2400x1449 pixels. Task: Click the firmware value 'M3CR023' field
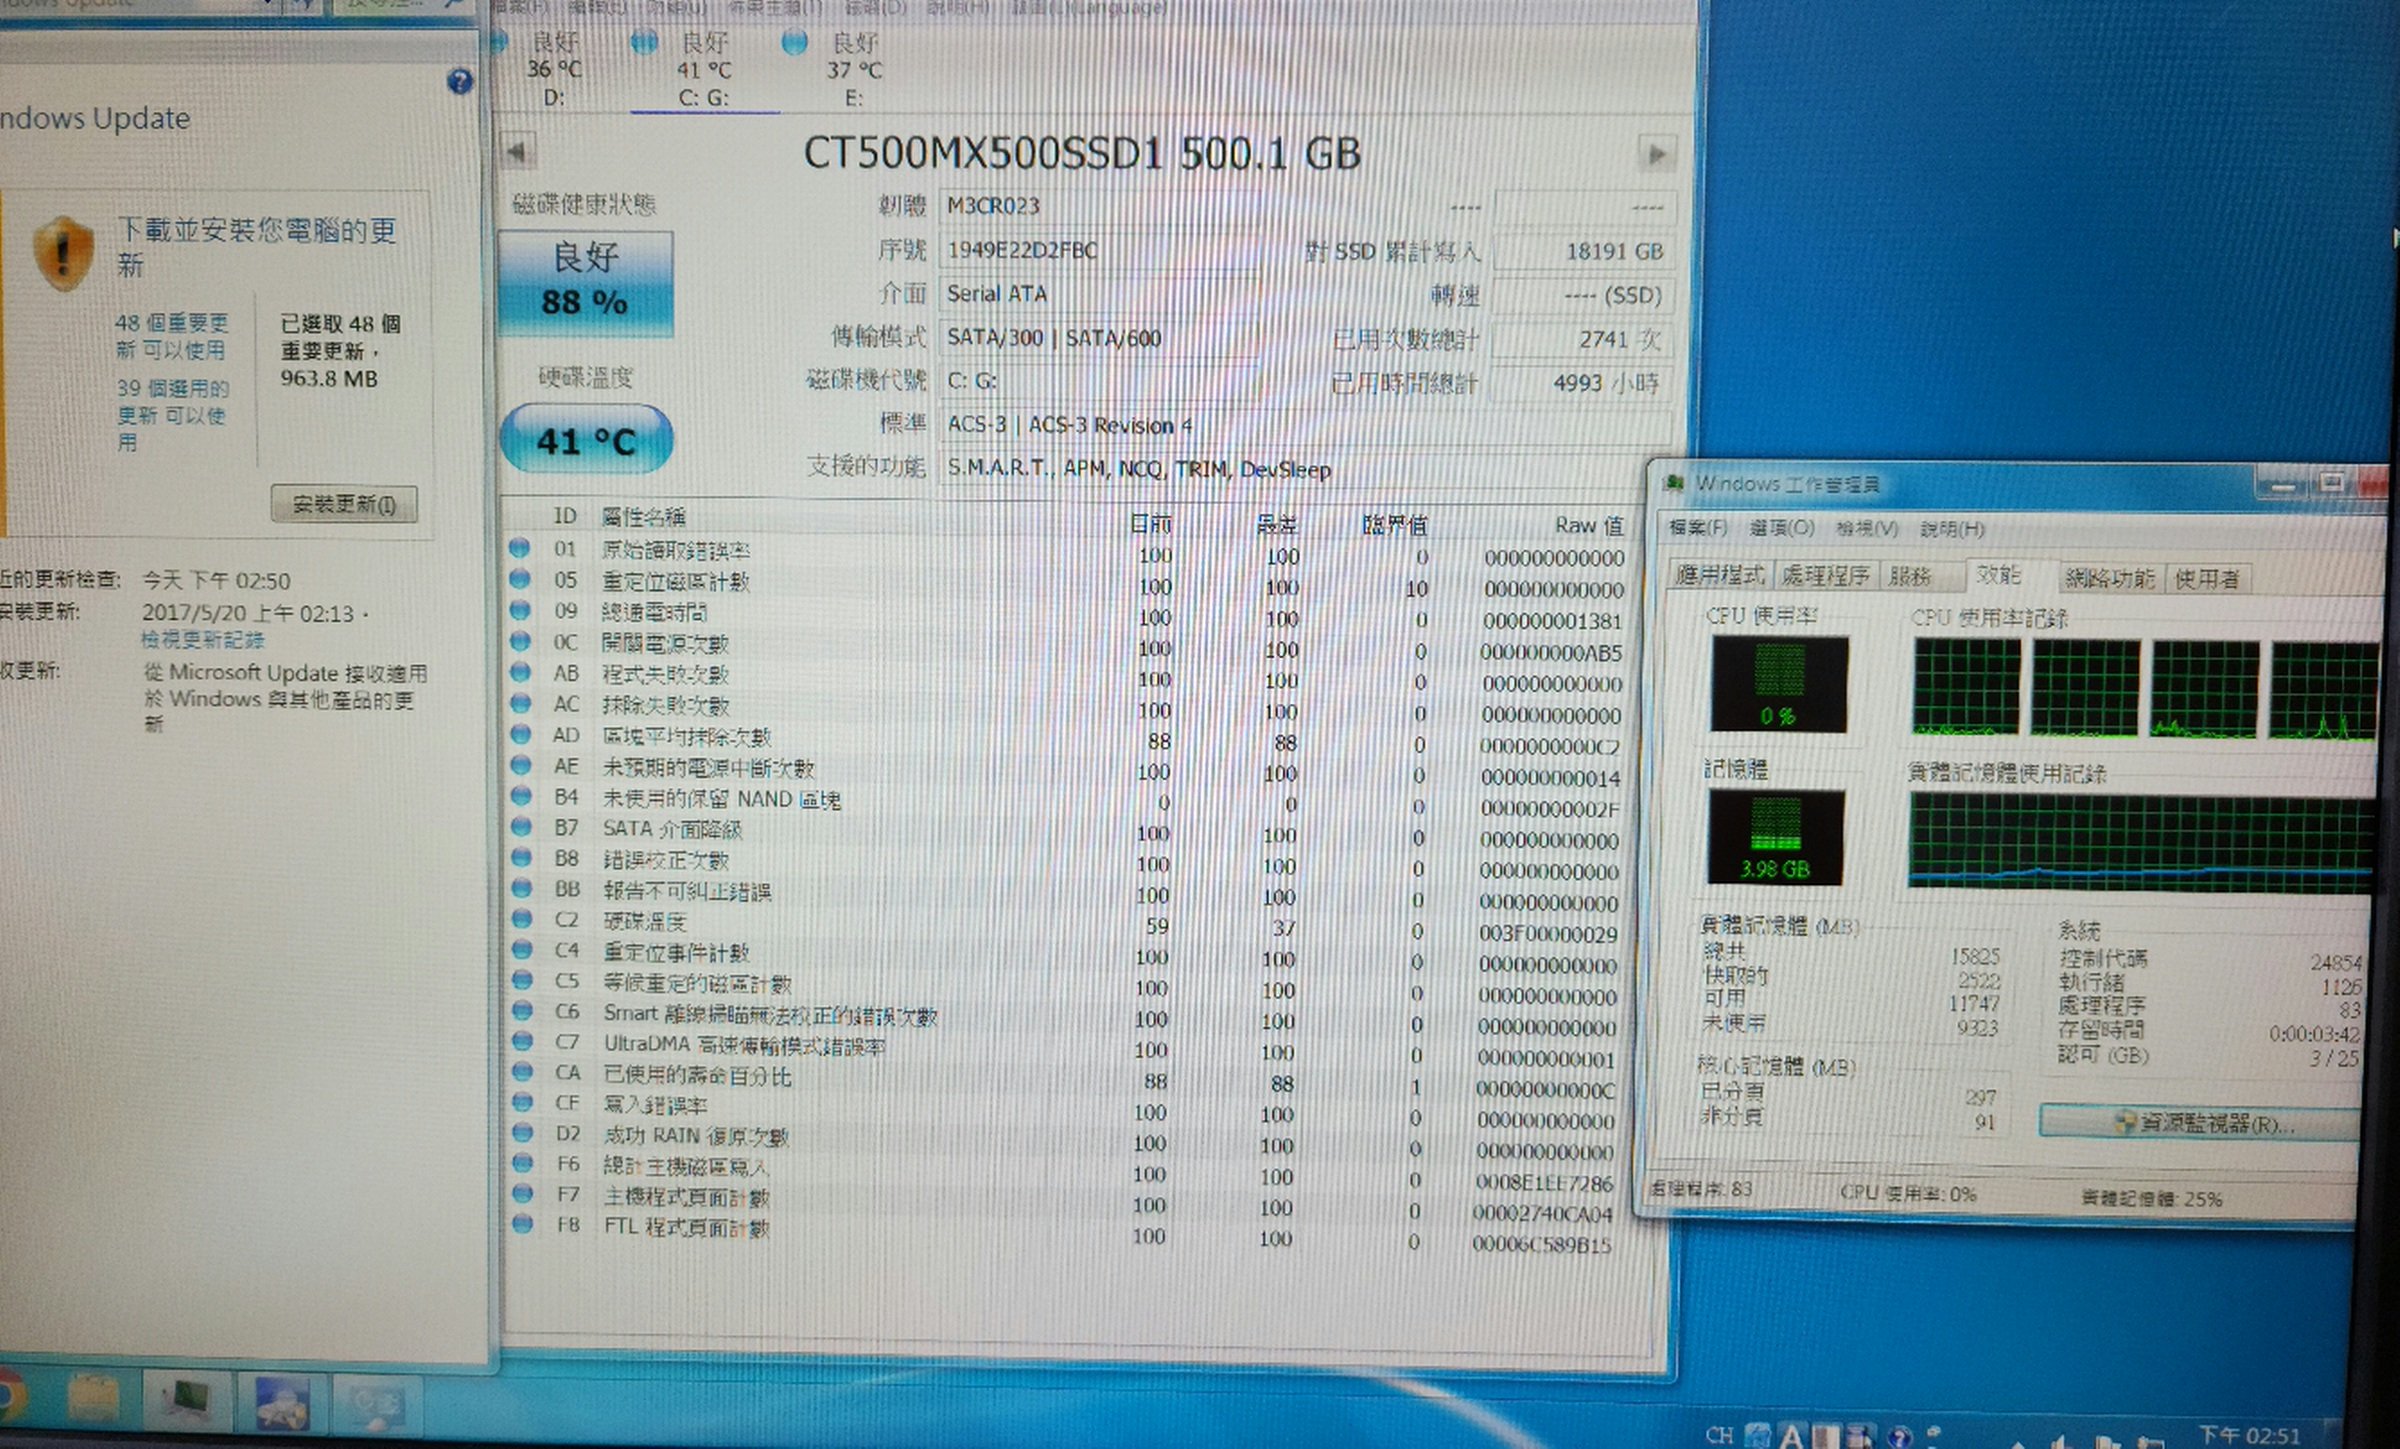tap(1098, 206)
